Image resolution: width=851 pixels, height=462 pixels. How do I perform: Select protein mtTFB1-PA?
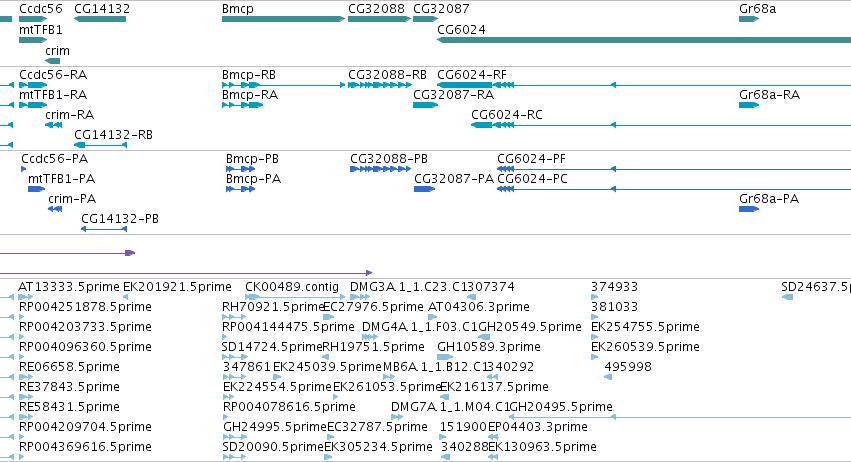(x=61, y=179)
